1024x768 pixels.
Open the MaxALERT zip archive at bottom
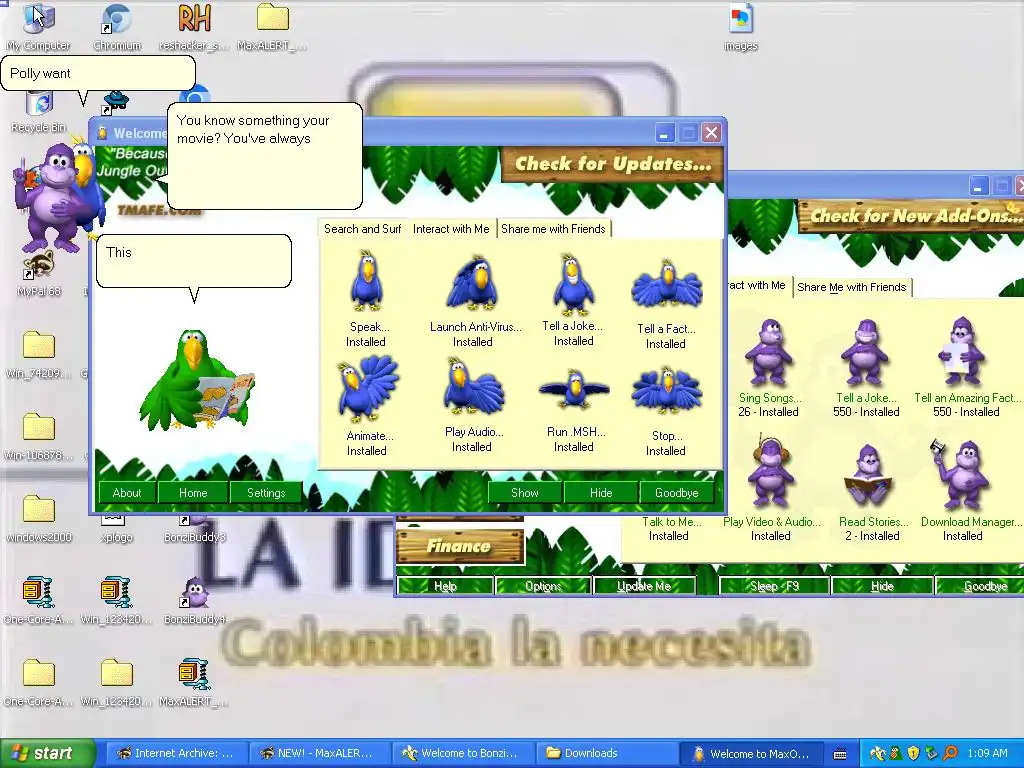point(194,683)
